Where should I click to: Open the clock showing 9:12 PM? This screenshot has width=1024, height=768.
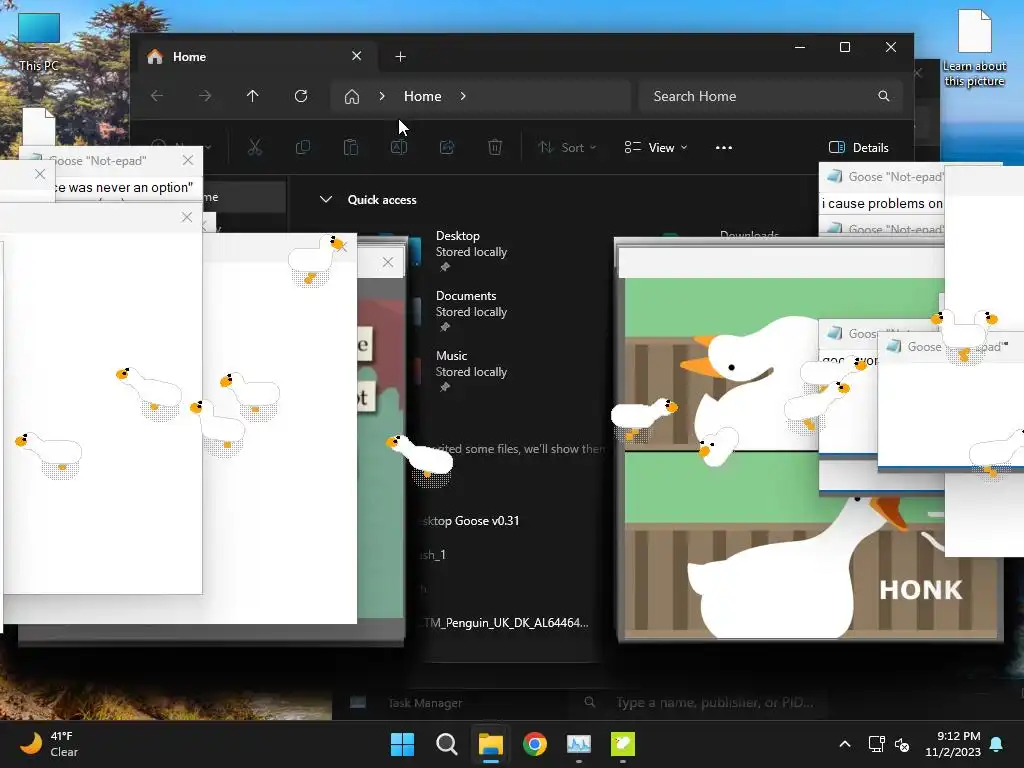point(953,744)
